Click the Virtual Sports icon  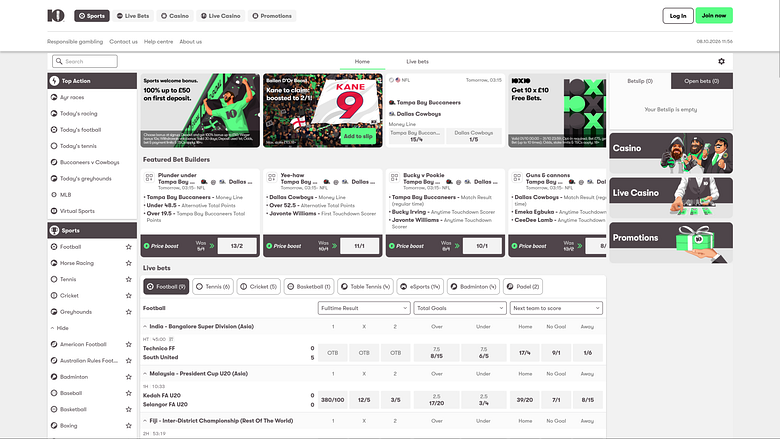point(54,211)
